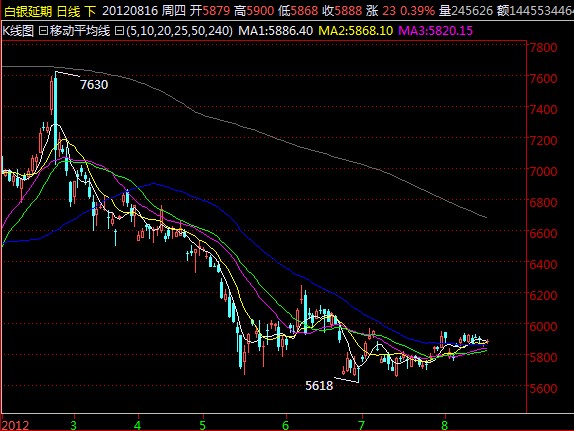Click the month 7 marker on time axis
This screenshot has width=574, height=431.
pos(362,425)
